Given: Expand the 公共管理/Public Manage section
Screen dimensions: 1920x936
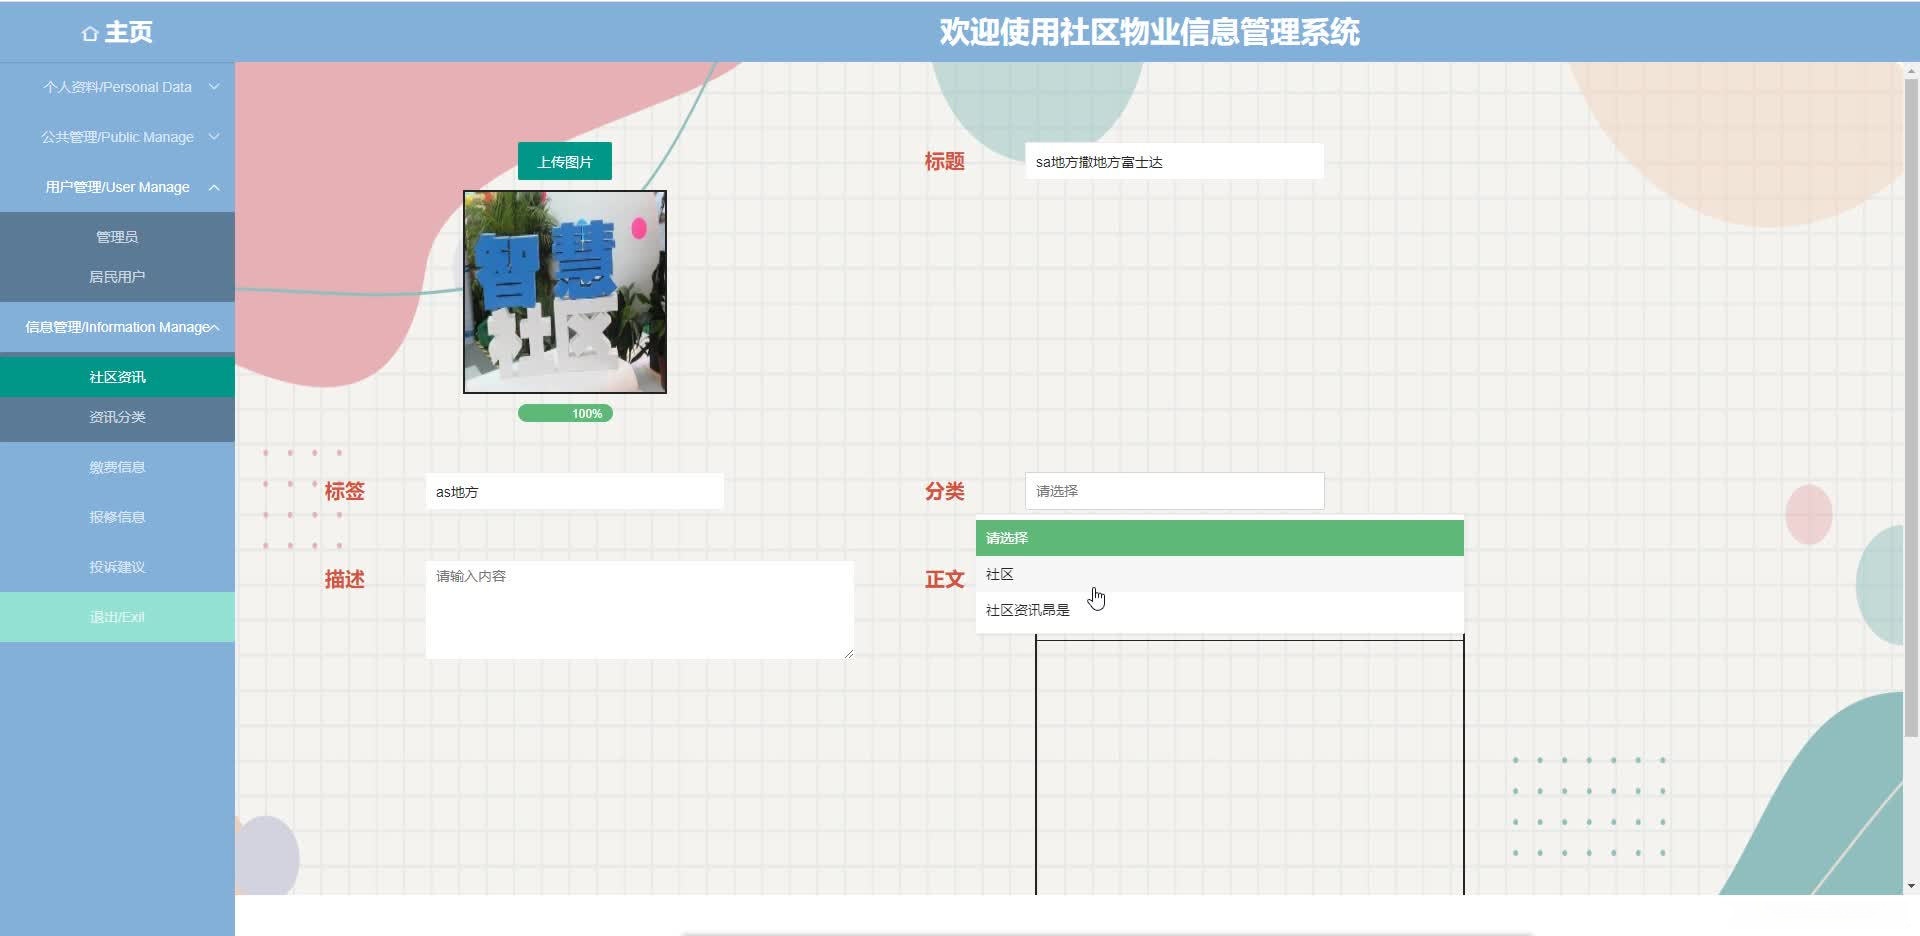Looking at the screenshot, I should [x=117, y=137].
